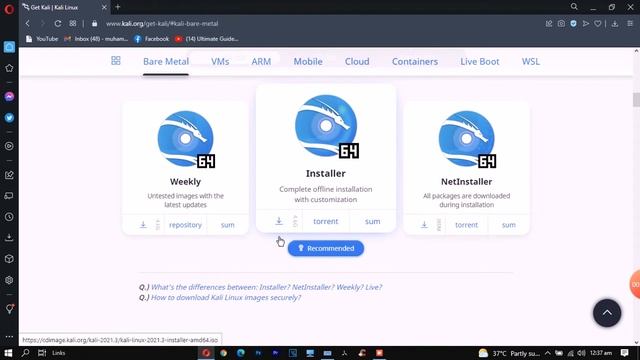Switch to the Cloud tab

click(357, 62)
